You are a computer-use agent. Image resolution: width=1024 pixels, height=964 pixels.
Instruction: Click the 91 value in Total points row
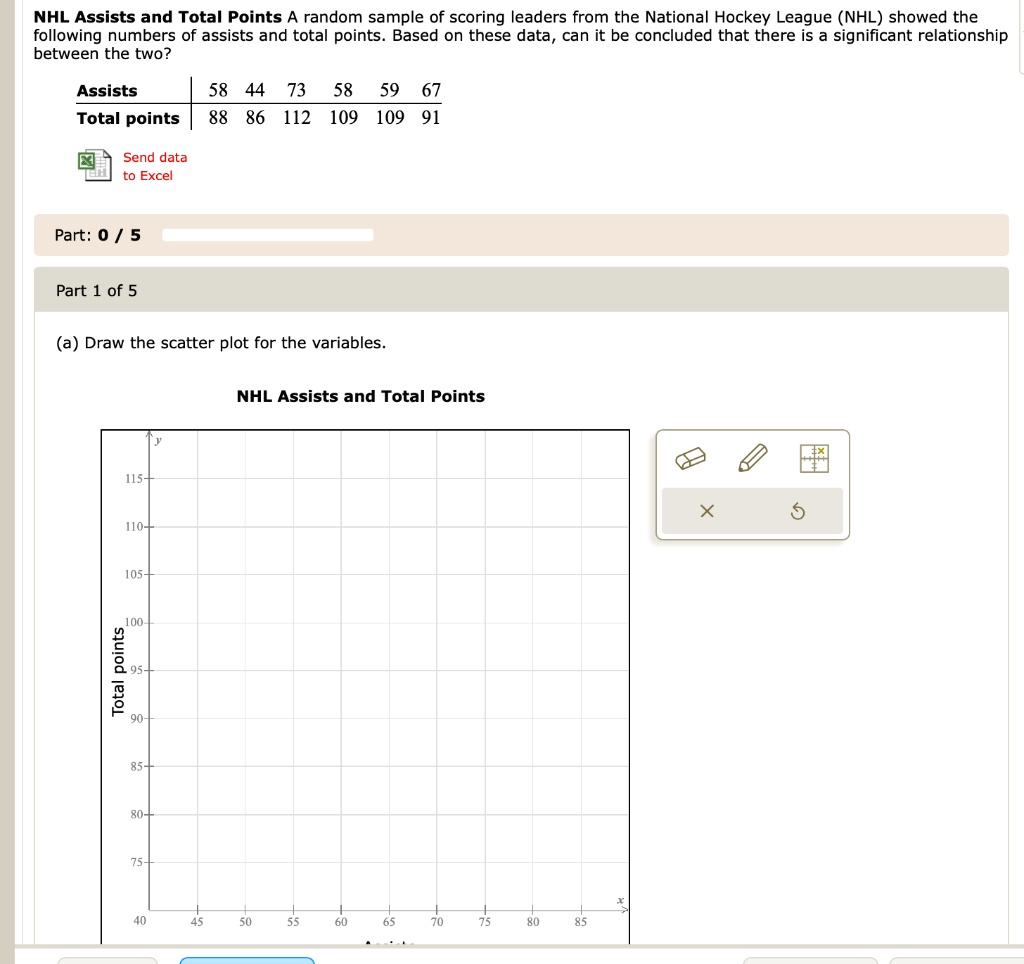[x=431, y=118]
